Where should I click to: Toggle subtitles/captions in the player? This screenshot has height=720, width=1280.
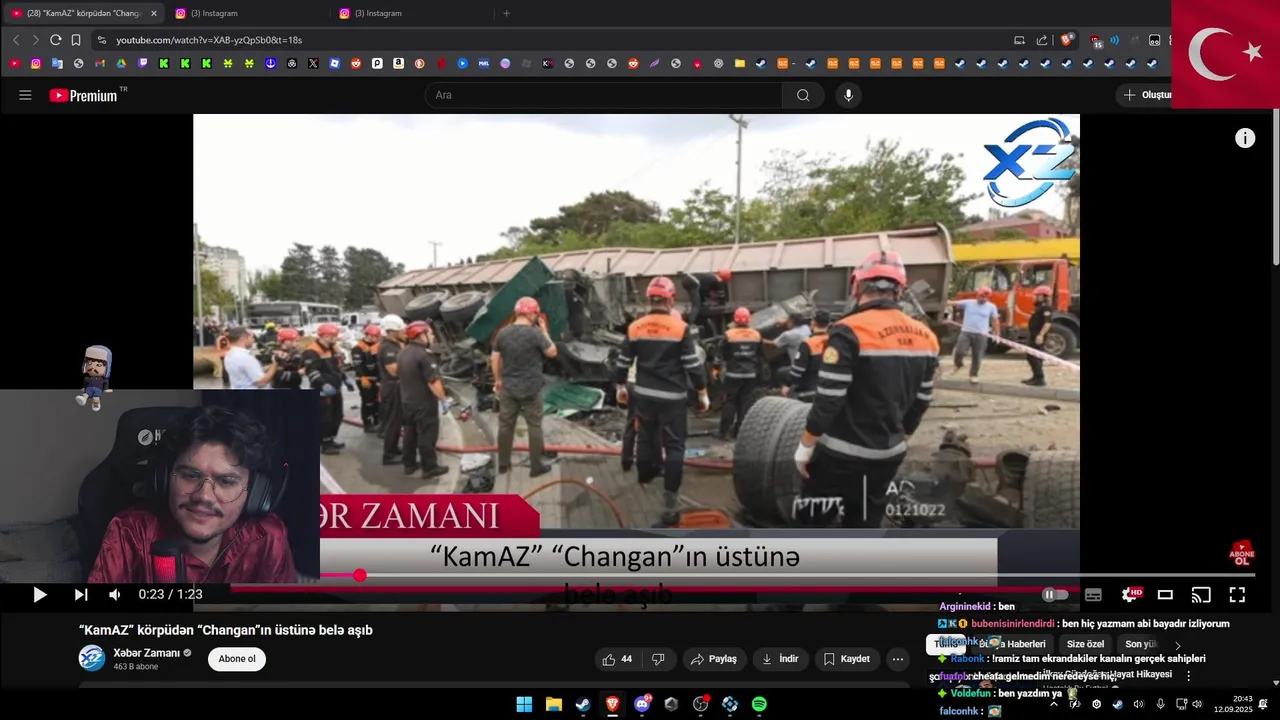coord(1093,595)
